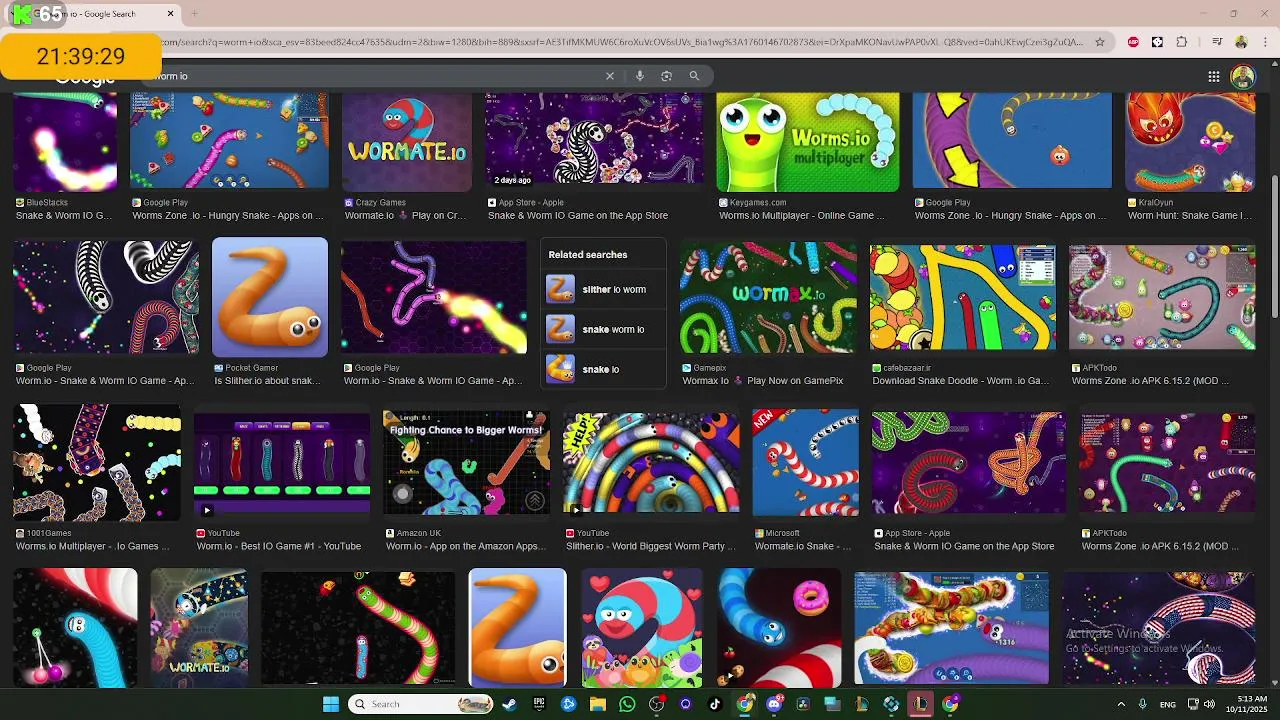
Task: Launch Steam from the taskbar
Action: click(510, 704)
